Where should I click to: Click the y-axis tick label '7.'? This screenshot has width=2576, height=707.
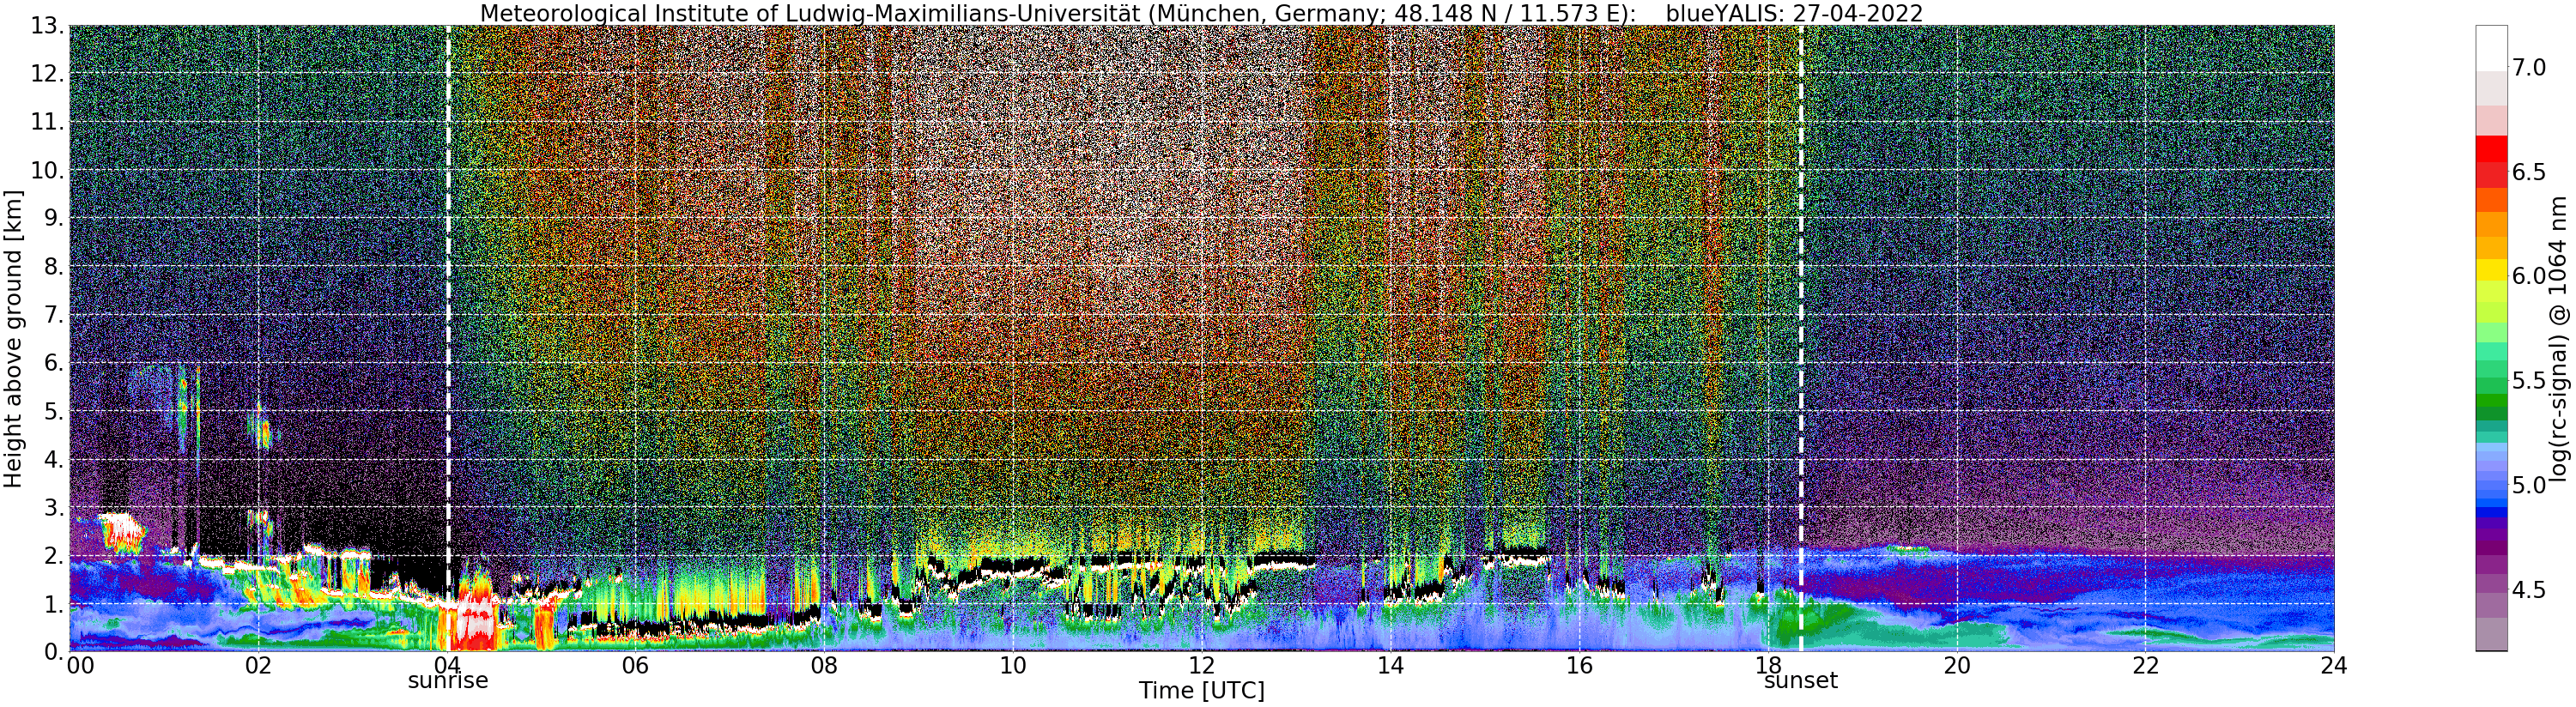54,315
